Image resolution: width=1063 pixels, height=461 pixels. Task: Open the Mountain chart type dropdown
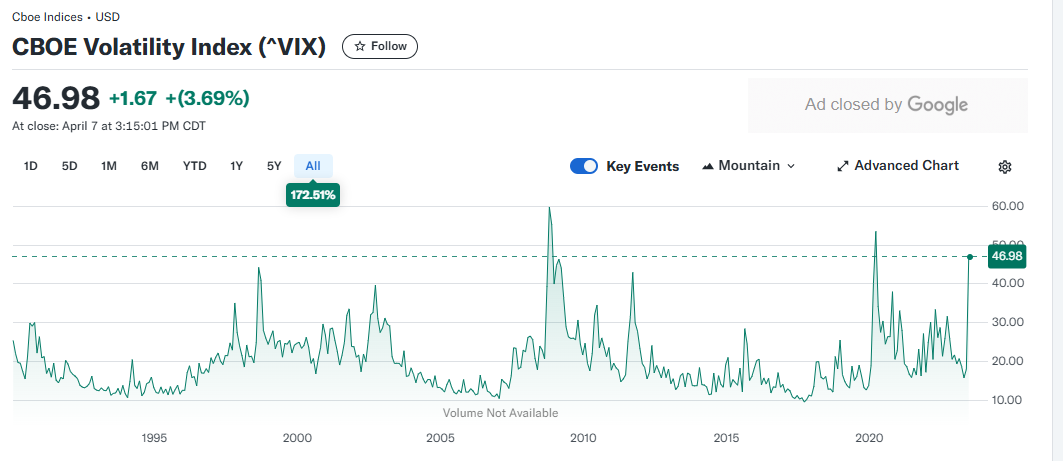tap(748, 165)
